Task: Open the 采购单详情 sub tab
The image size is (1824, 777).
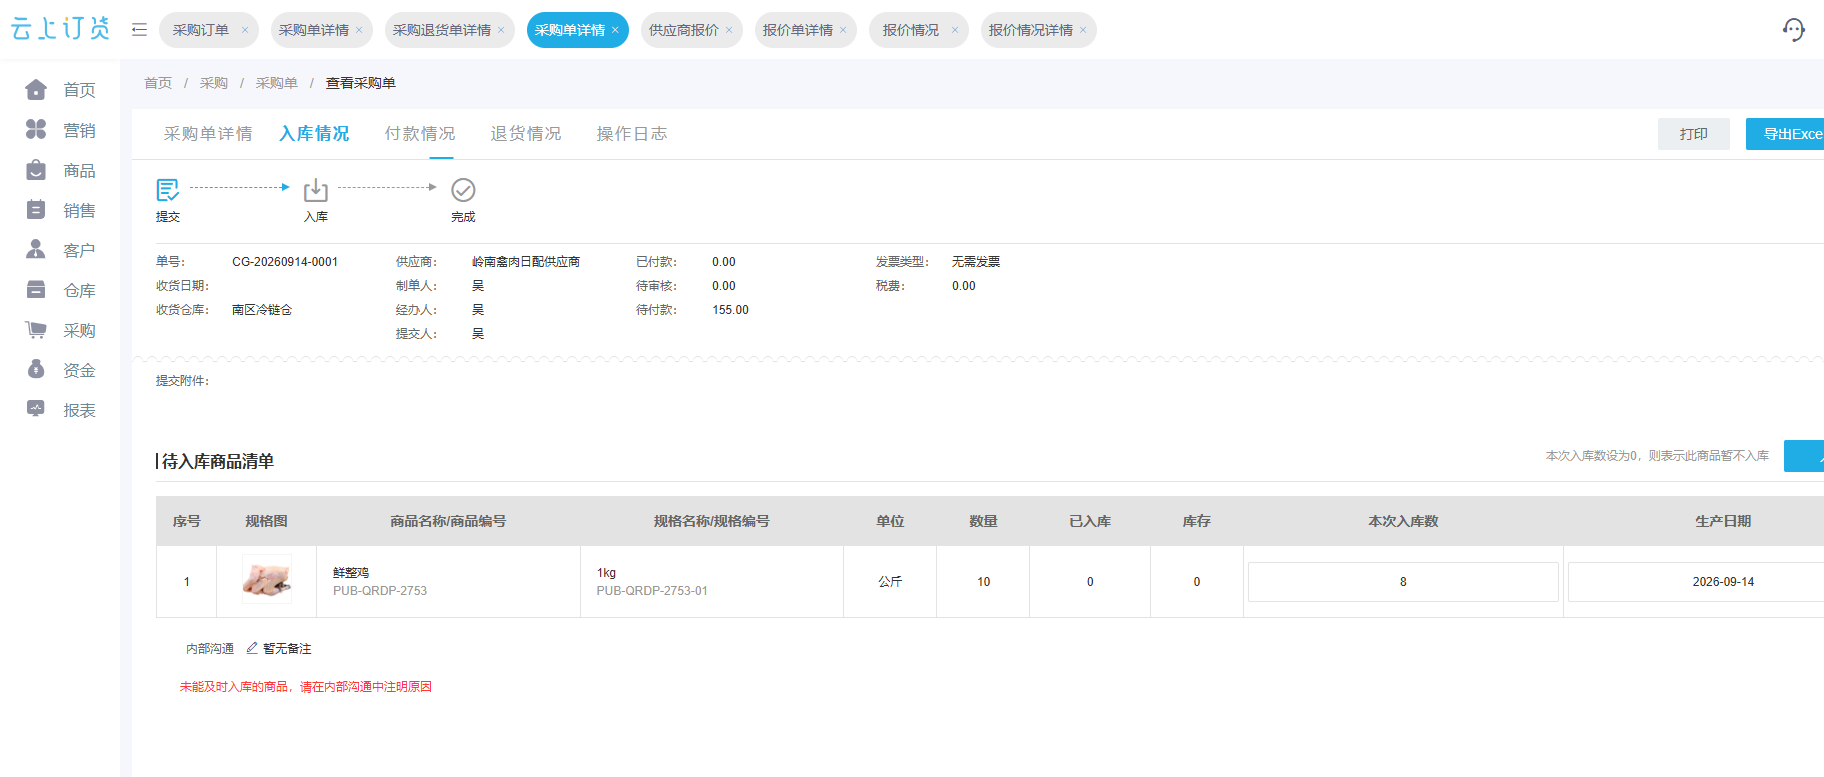Action: (x=208, y=133)
